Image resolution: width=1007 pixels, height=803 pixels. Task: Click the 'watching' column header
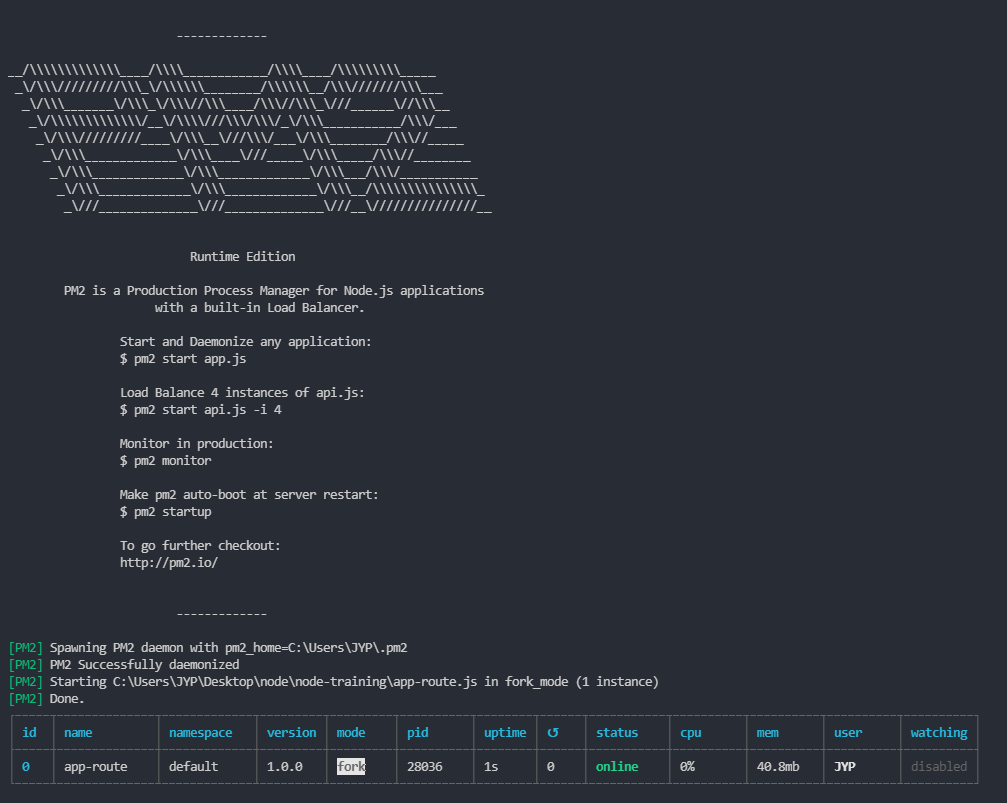(939, 733)
